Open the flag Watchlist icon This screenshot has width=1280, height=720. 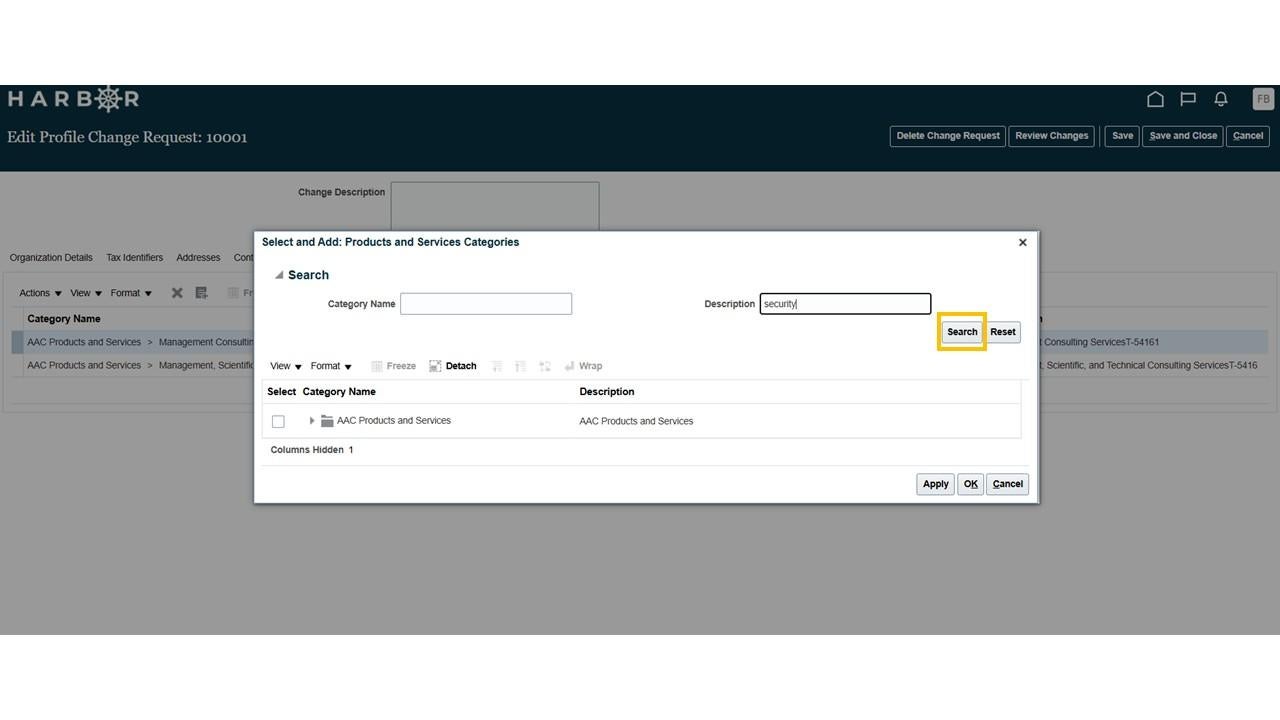(x=1188, y=99)
